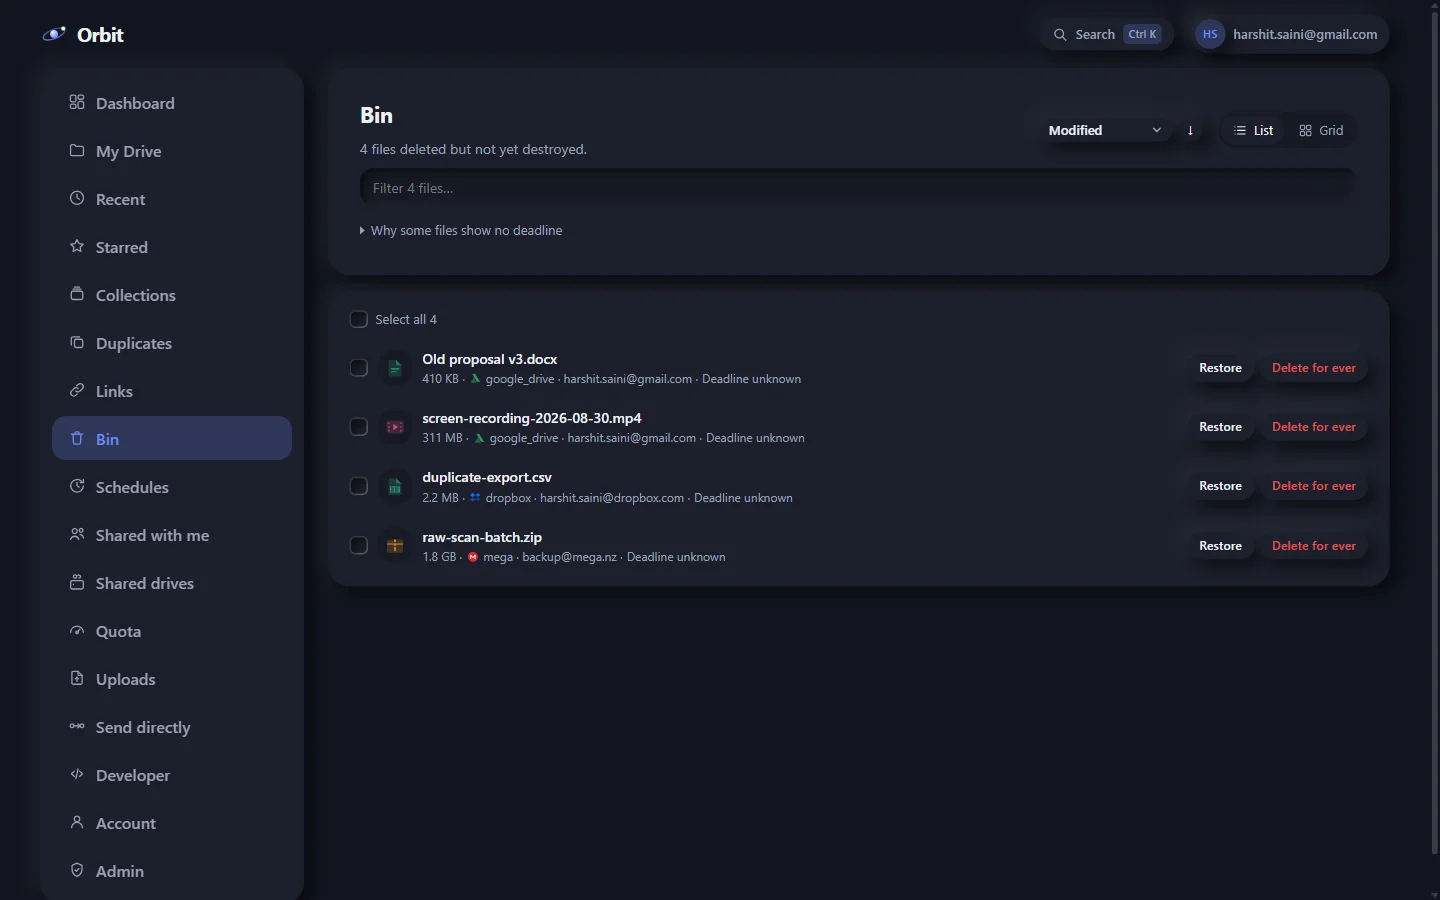Open the harshit.saini@gmail.com account menu
Image resolution: width=1440 pixels, height=900 pixels.
pos(1291,34)
